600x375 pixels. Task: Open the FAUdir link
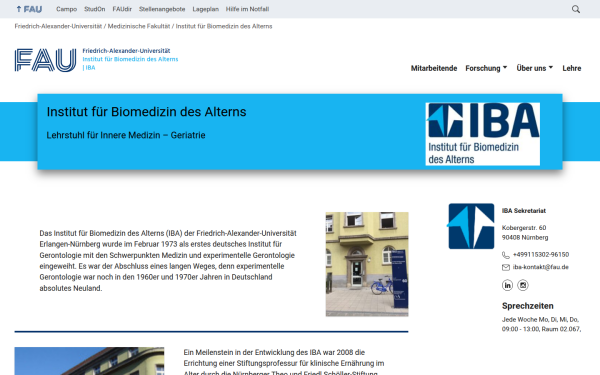click(x=122, y=9)
